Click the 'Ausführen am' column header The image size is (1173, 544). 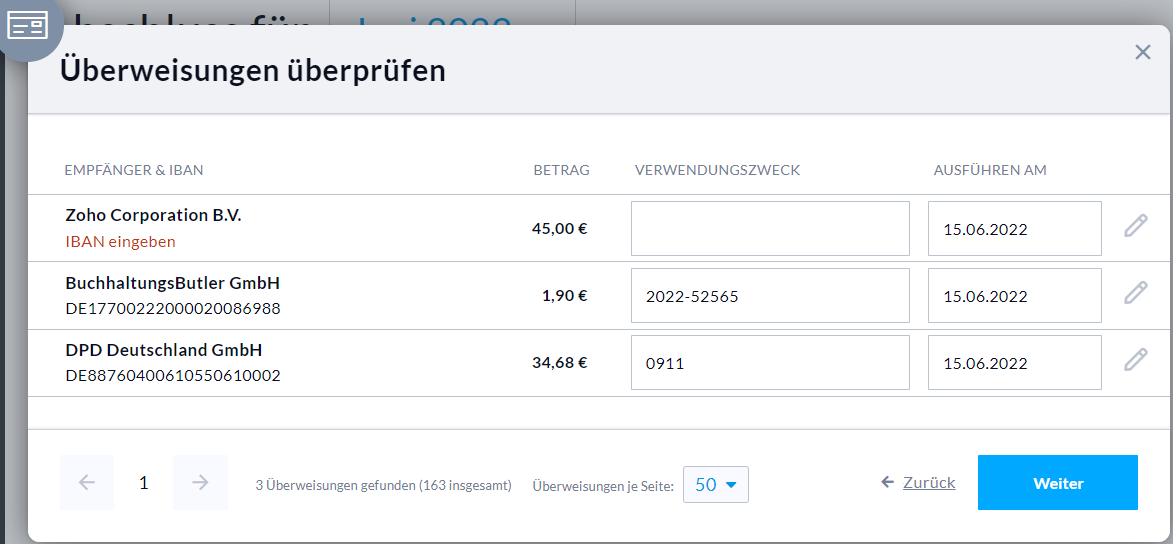[x=990, y=171]
